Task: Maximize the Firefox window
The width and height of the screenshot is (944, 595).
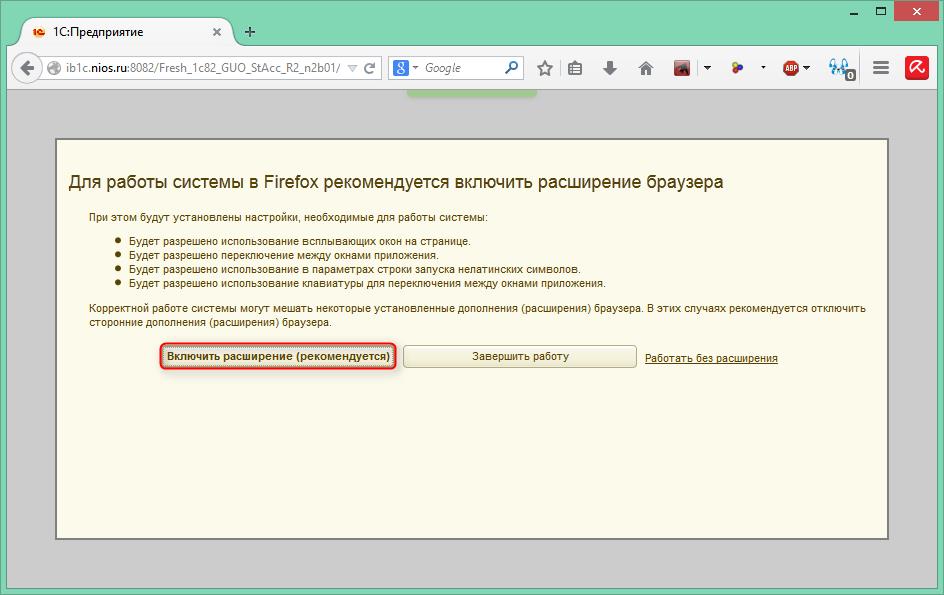Action: (881, 11)
